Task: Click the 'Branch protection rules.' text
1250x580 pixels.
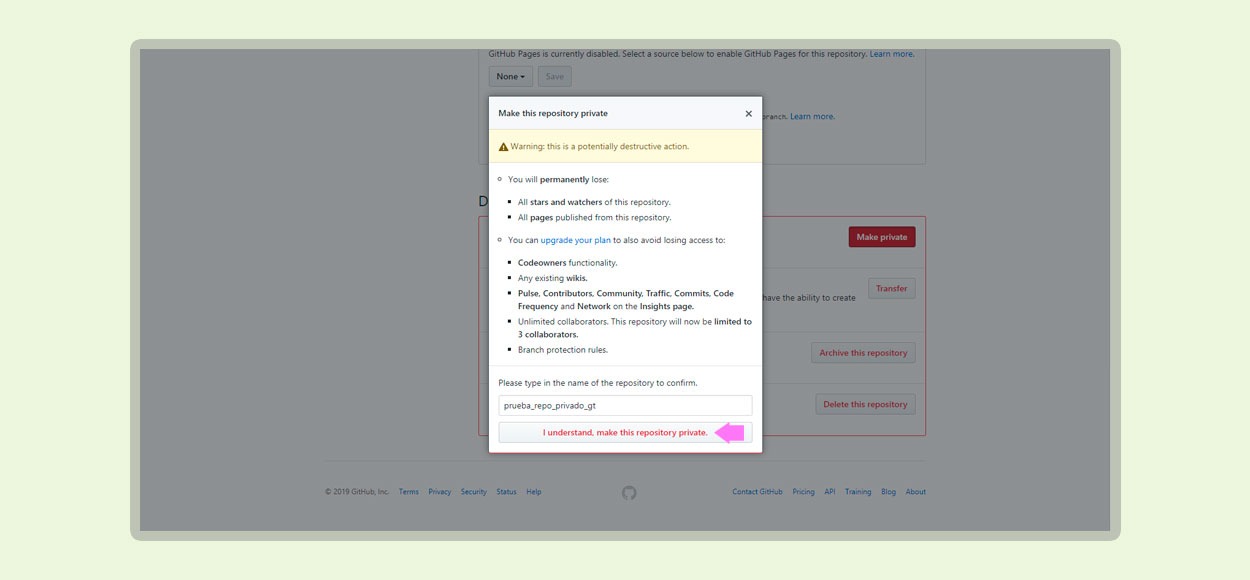Action: pos(563,350)
